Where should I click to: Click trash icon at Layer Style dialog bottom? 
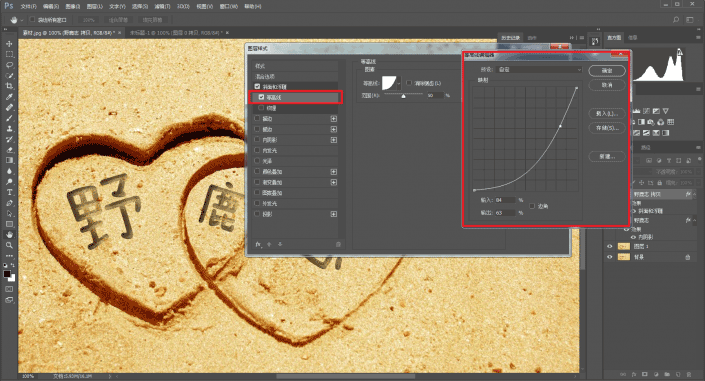point(338,244)
